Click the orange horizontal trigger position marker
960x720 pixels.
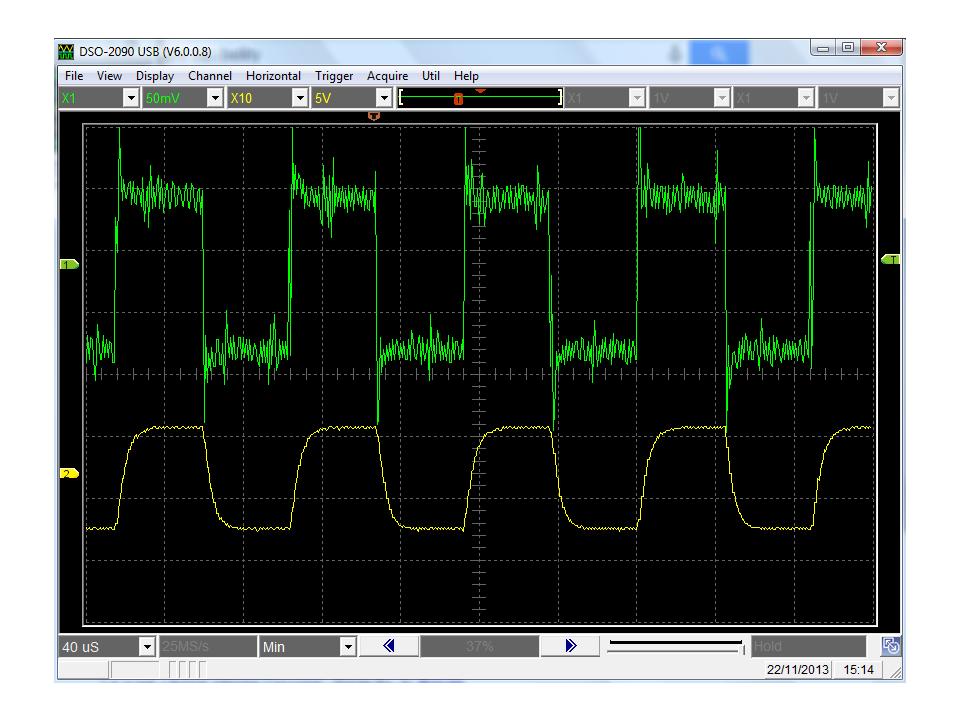(x=375, y=116)
